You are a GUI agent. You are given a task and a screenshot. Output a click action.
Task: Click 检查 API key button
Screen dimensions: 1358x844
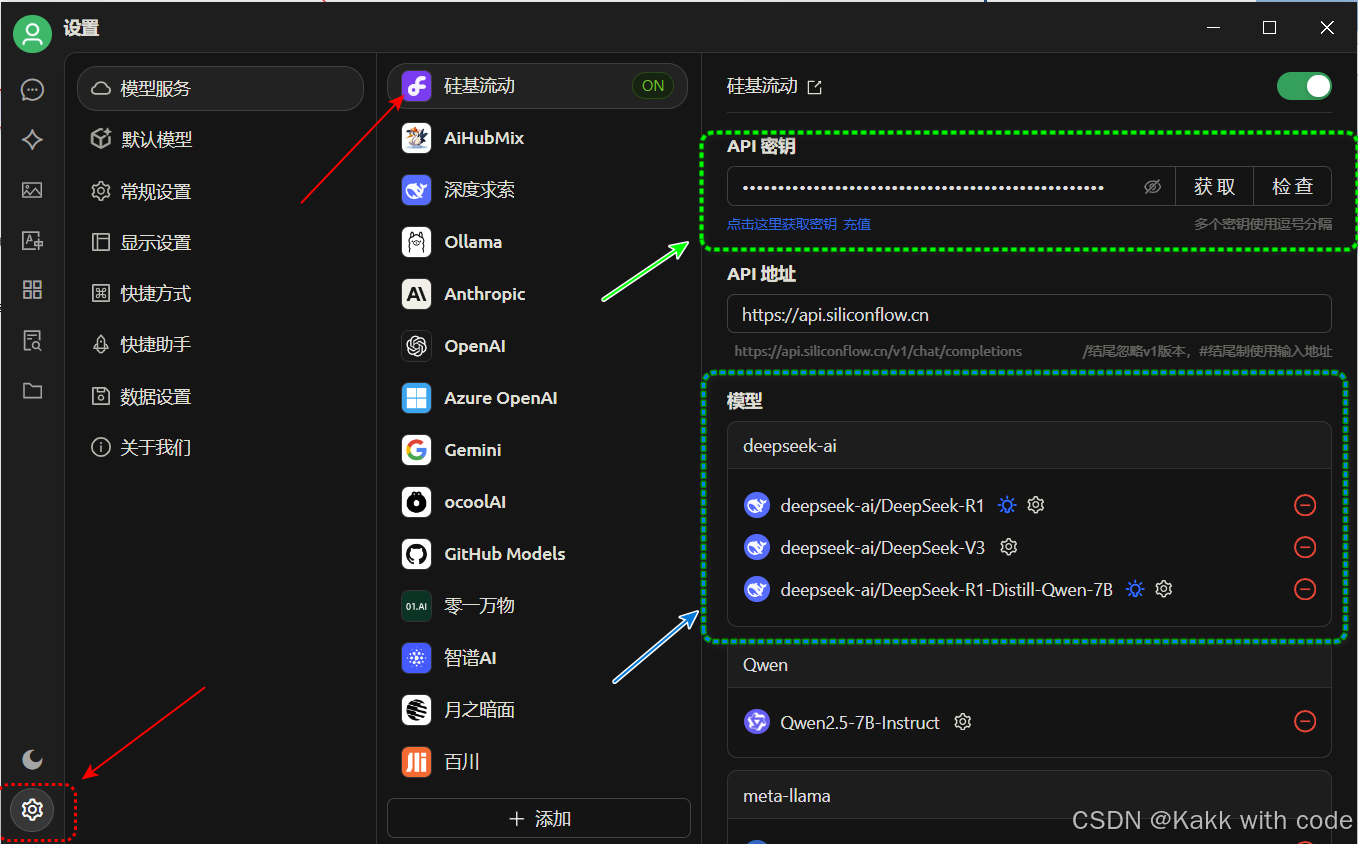pos(1292,186)
